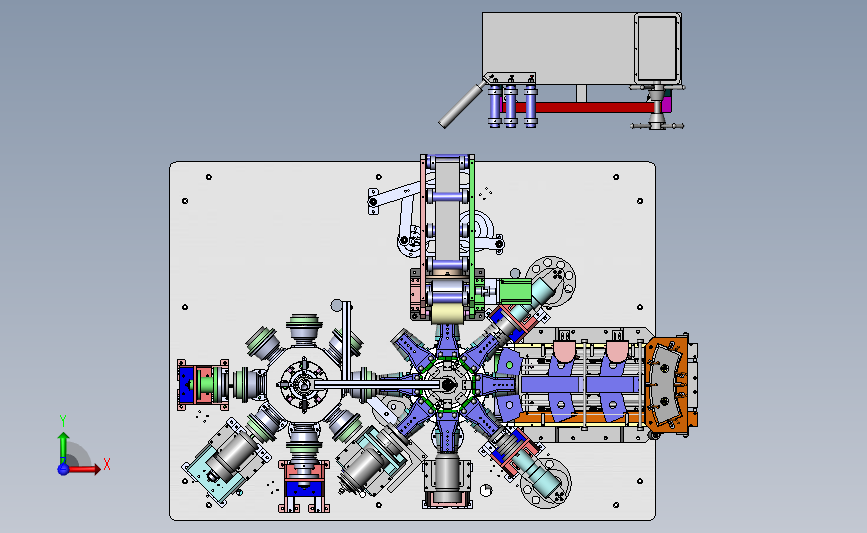Click the red X axis label on triad

click(107, 464)
